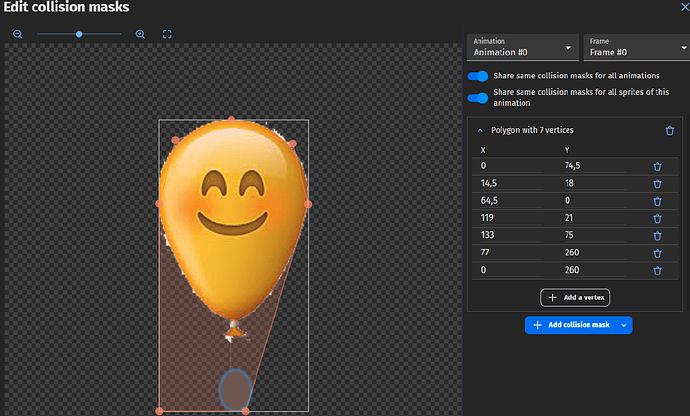Screen dimensions: 690x416
Task: Click the zoom in magnifier icon
Action: [x=140, y=34]
